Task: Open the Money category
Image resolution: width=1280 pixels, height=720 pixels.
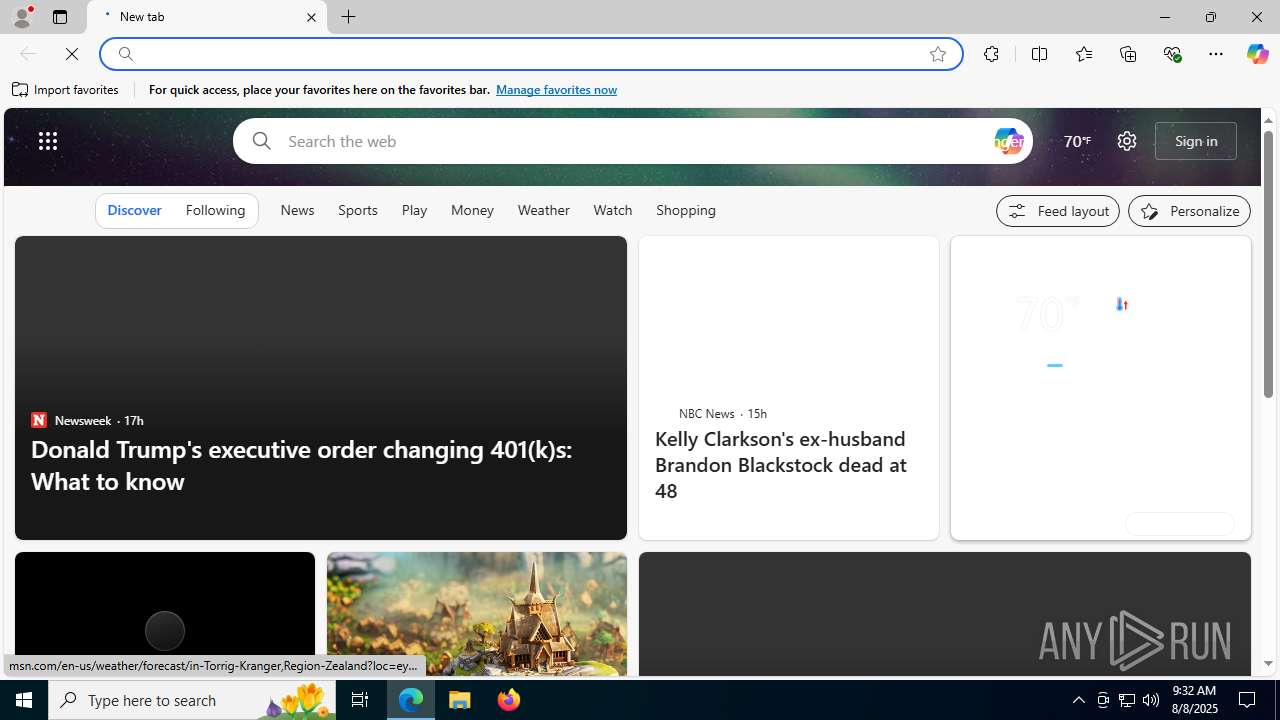Action: [x=472, y=211]
